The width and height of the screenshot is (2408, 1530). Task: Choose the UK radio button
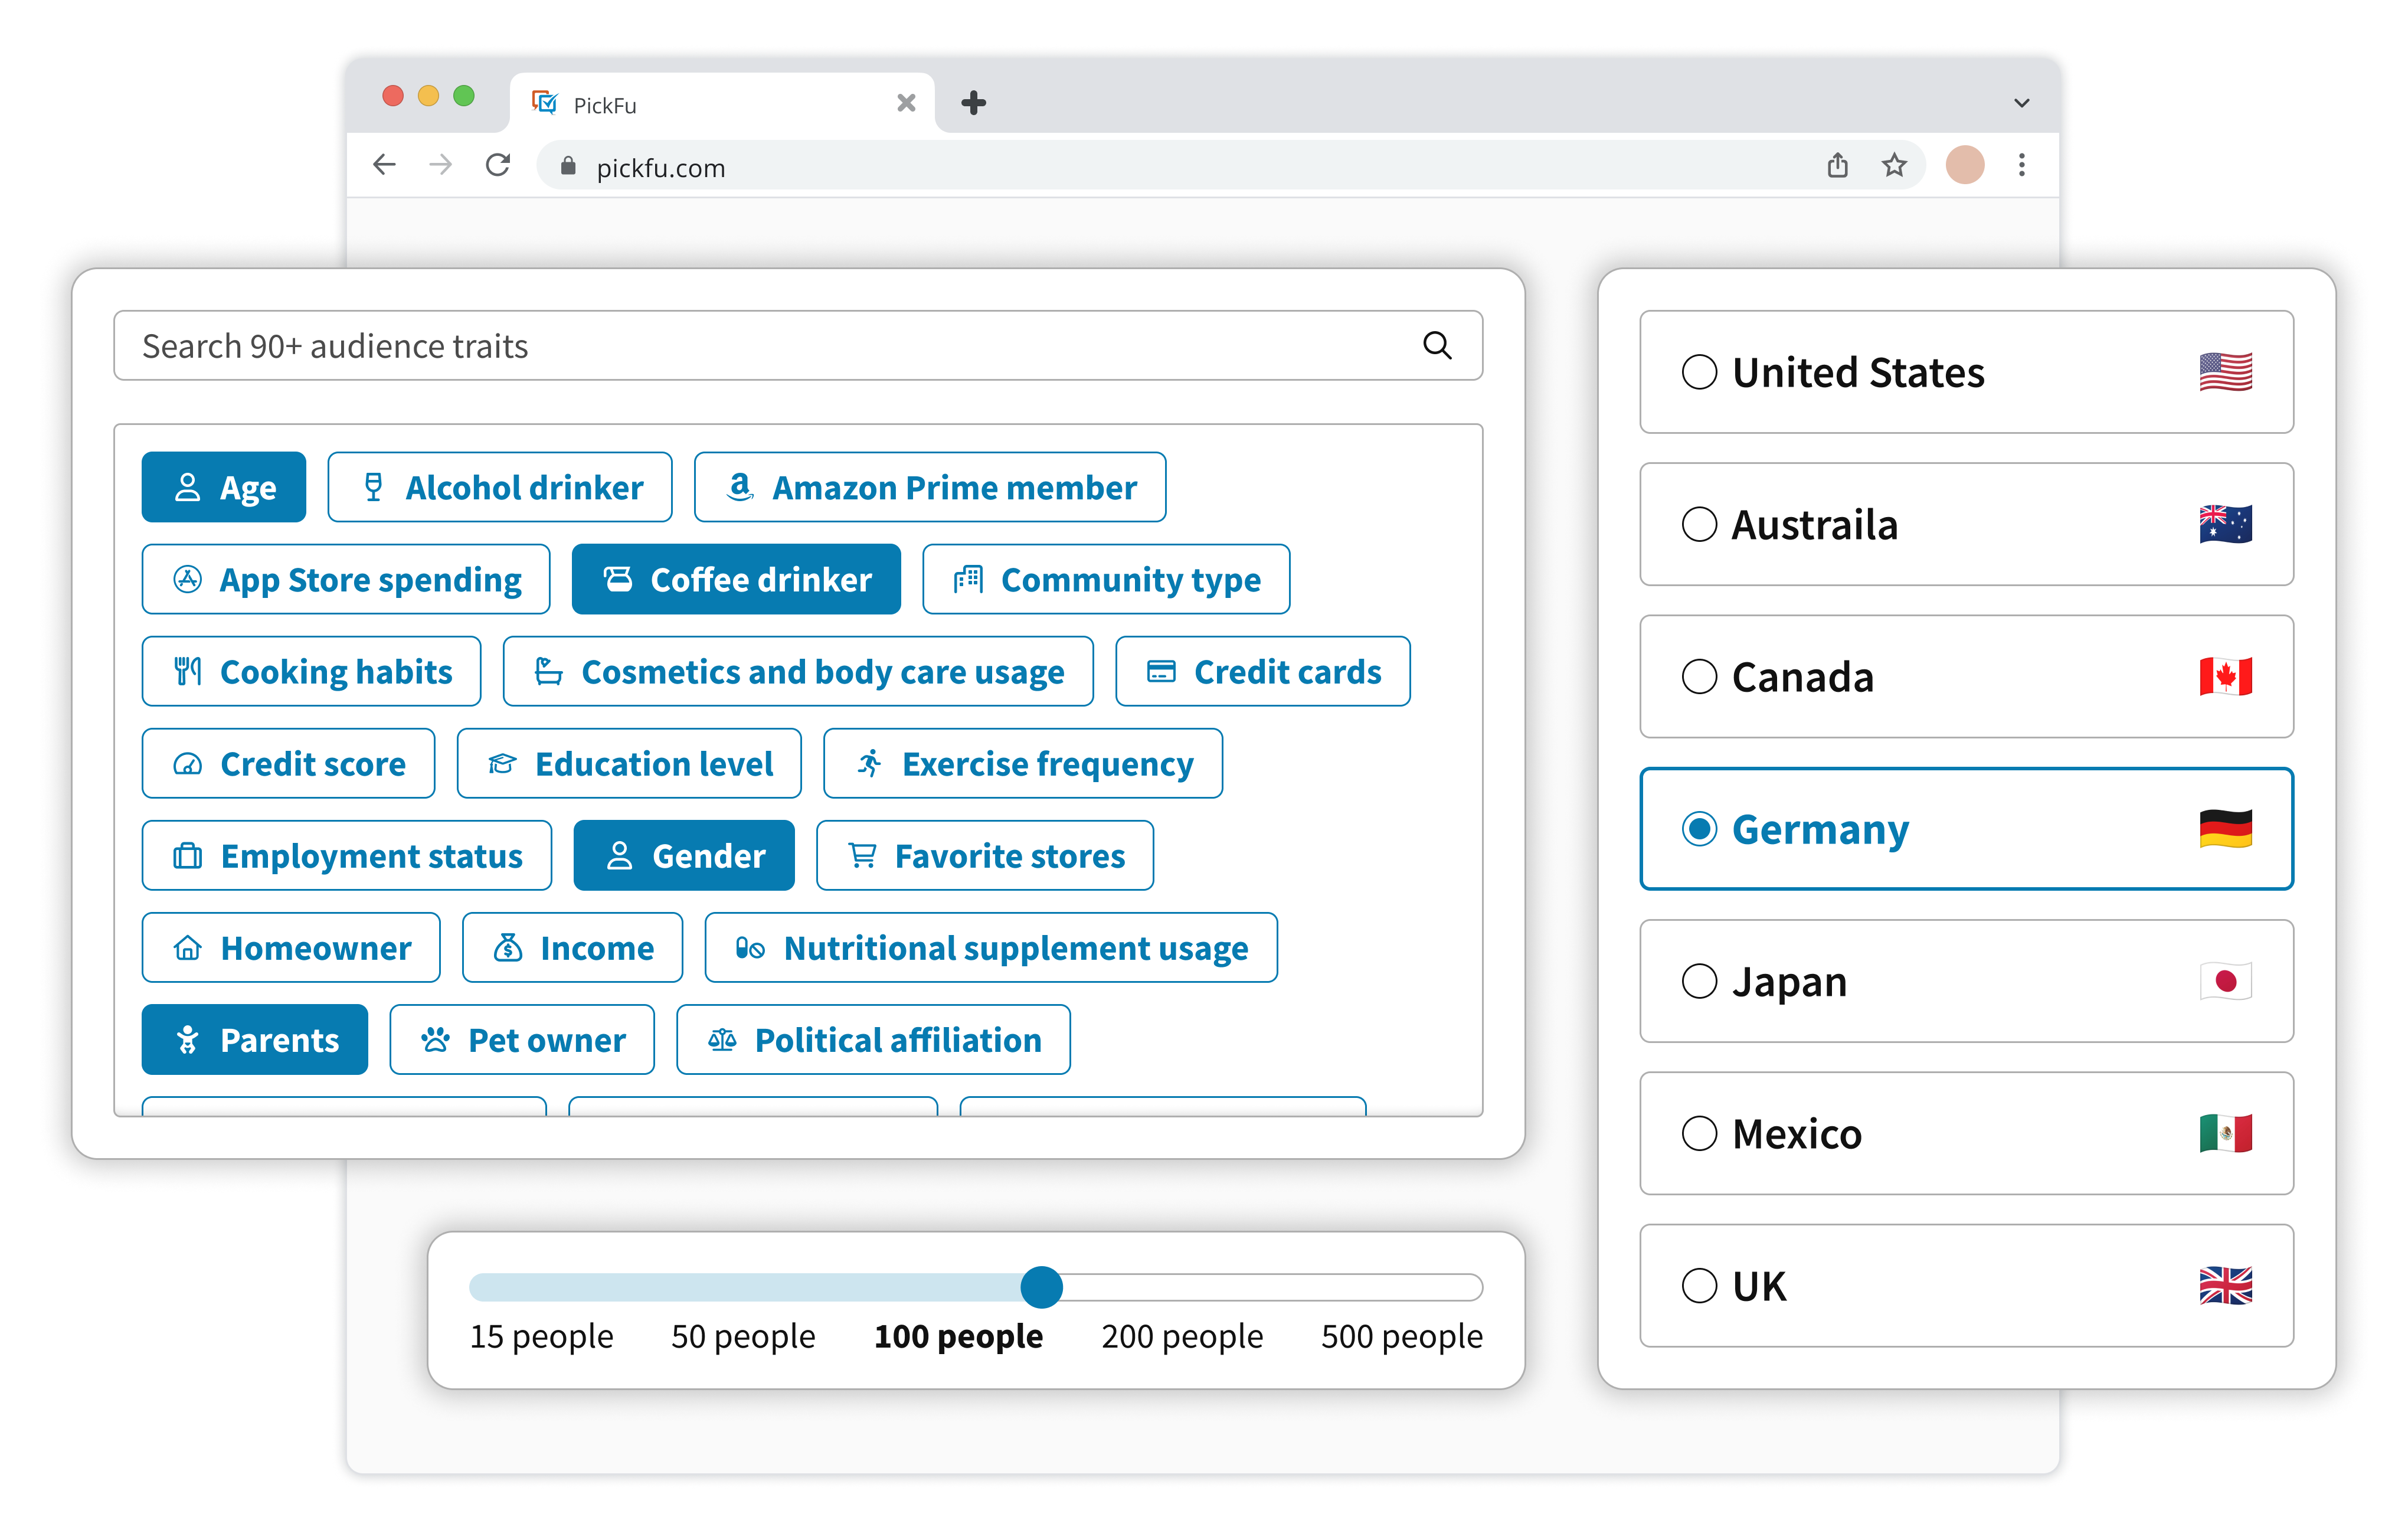point(1699,1285)
